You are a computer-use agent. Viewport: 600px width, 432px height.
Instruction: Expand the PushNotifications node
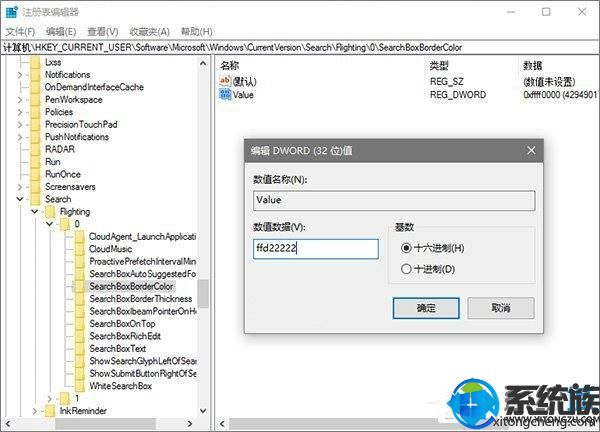click(20, 137)
